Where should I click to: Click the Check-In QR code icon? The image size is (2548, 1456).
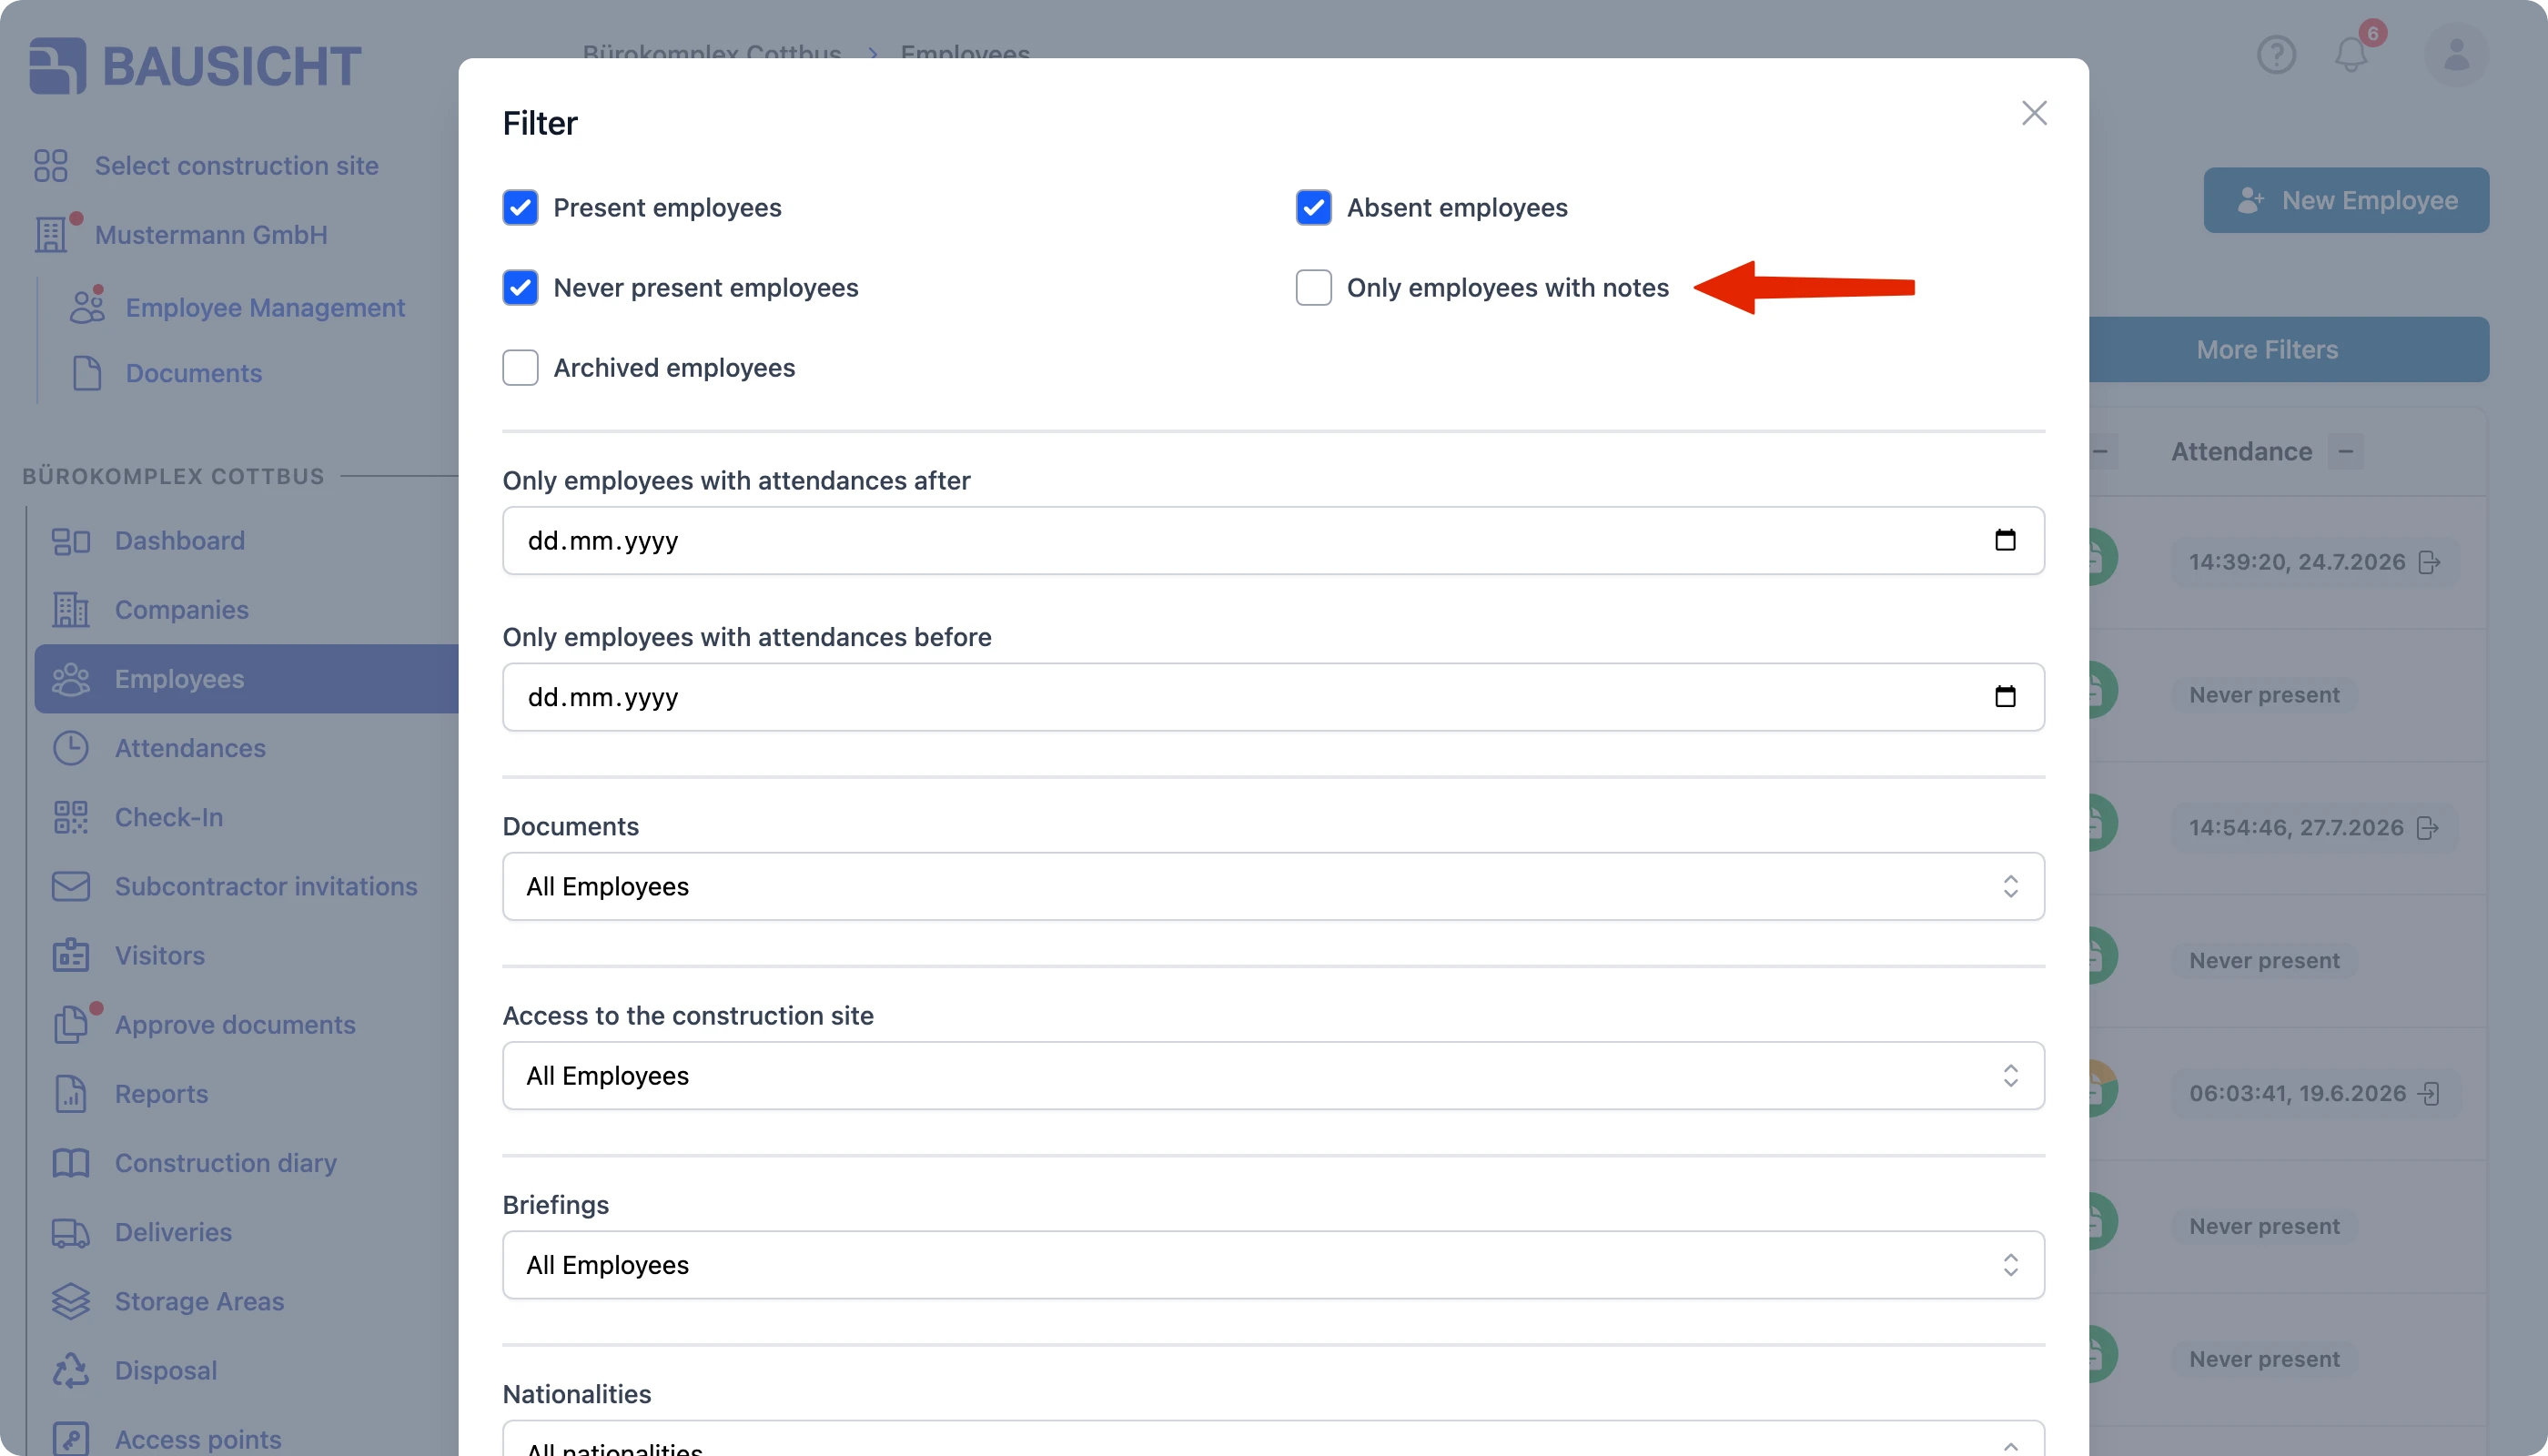(x=71, y=816)
